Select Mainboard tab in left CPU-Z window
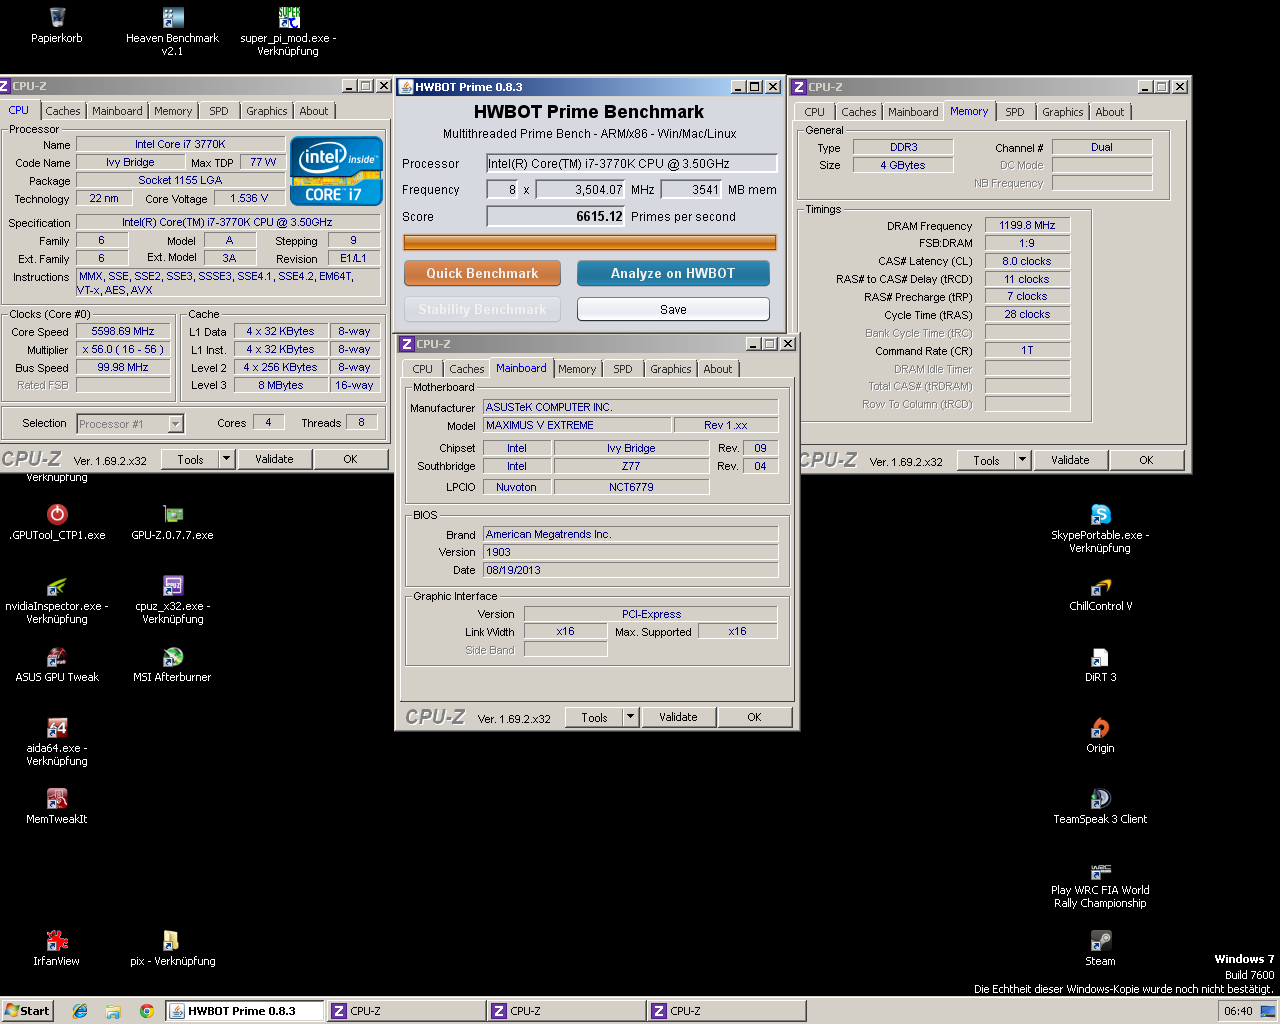Viewport: 1280px width, 1024px height. point(117,111)
